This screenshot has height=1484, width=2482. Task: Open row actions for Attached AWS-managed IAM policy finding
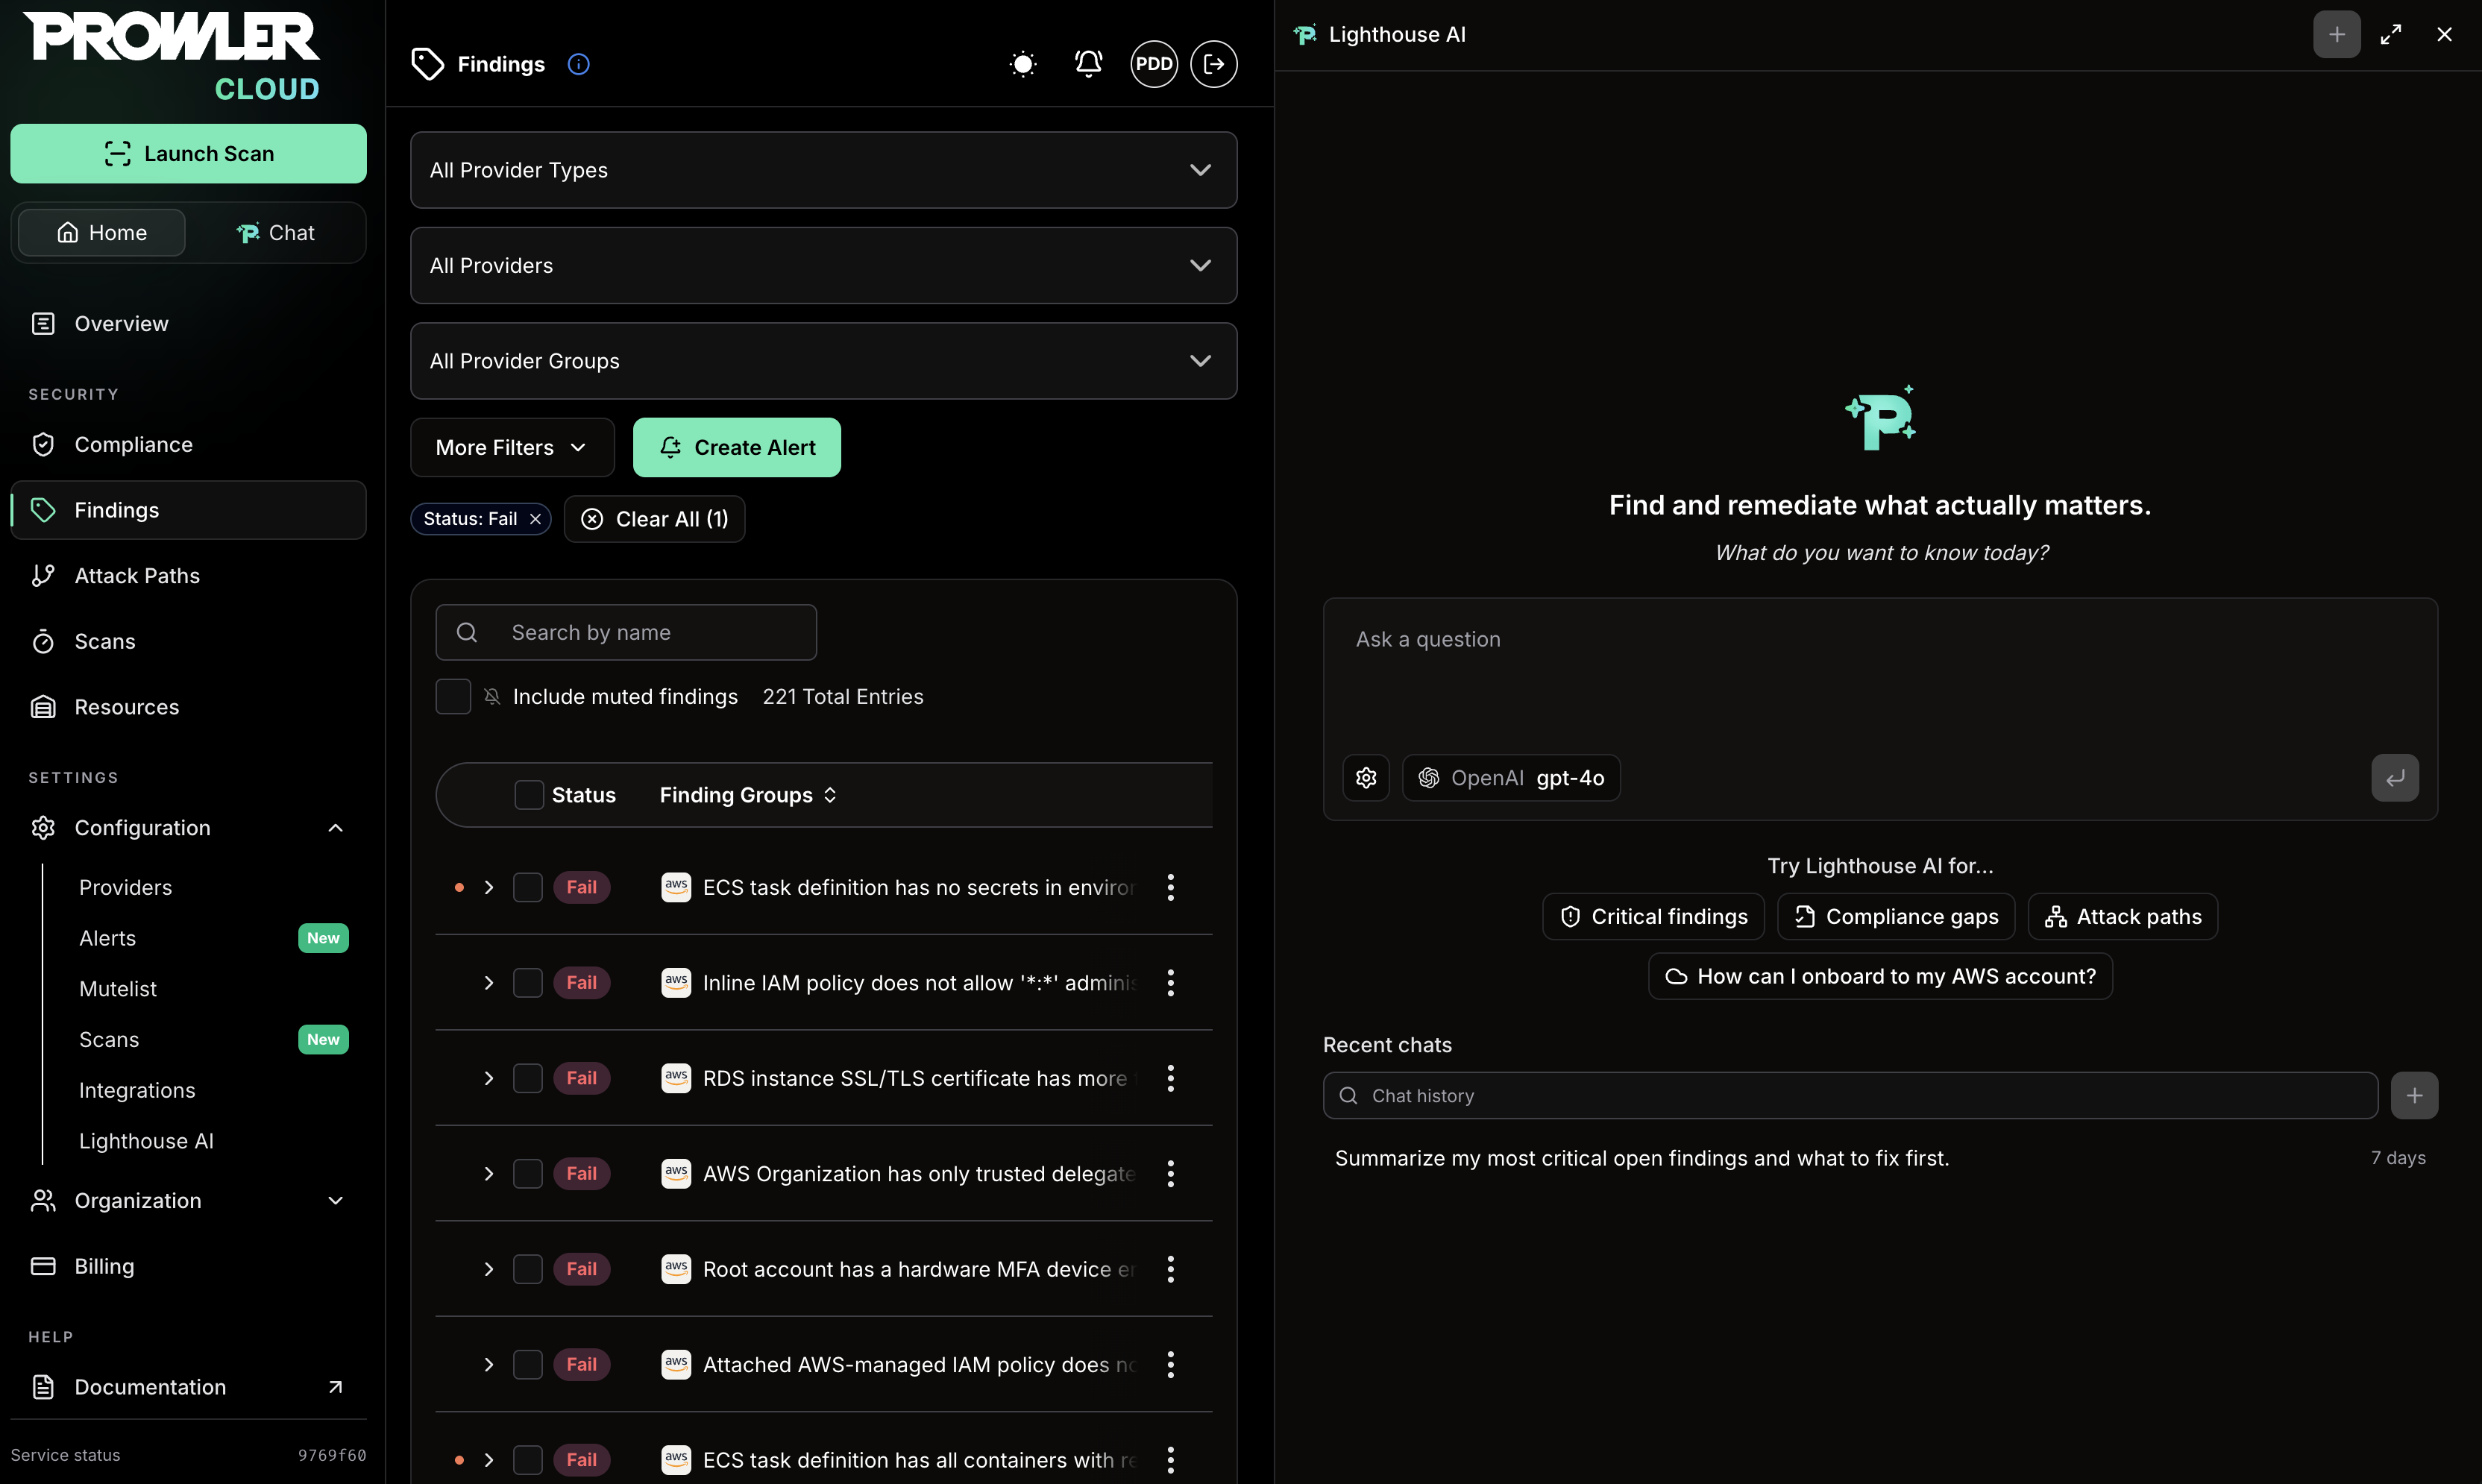[x=1170, y=1365]
